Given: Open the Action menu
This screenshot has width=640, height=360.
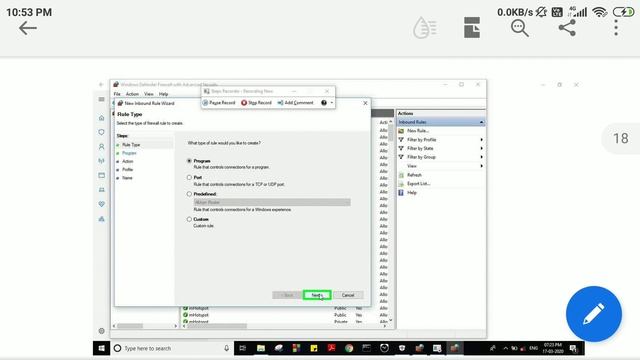Looking at the screenshot, I should (132, 94).
